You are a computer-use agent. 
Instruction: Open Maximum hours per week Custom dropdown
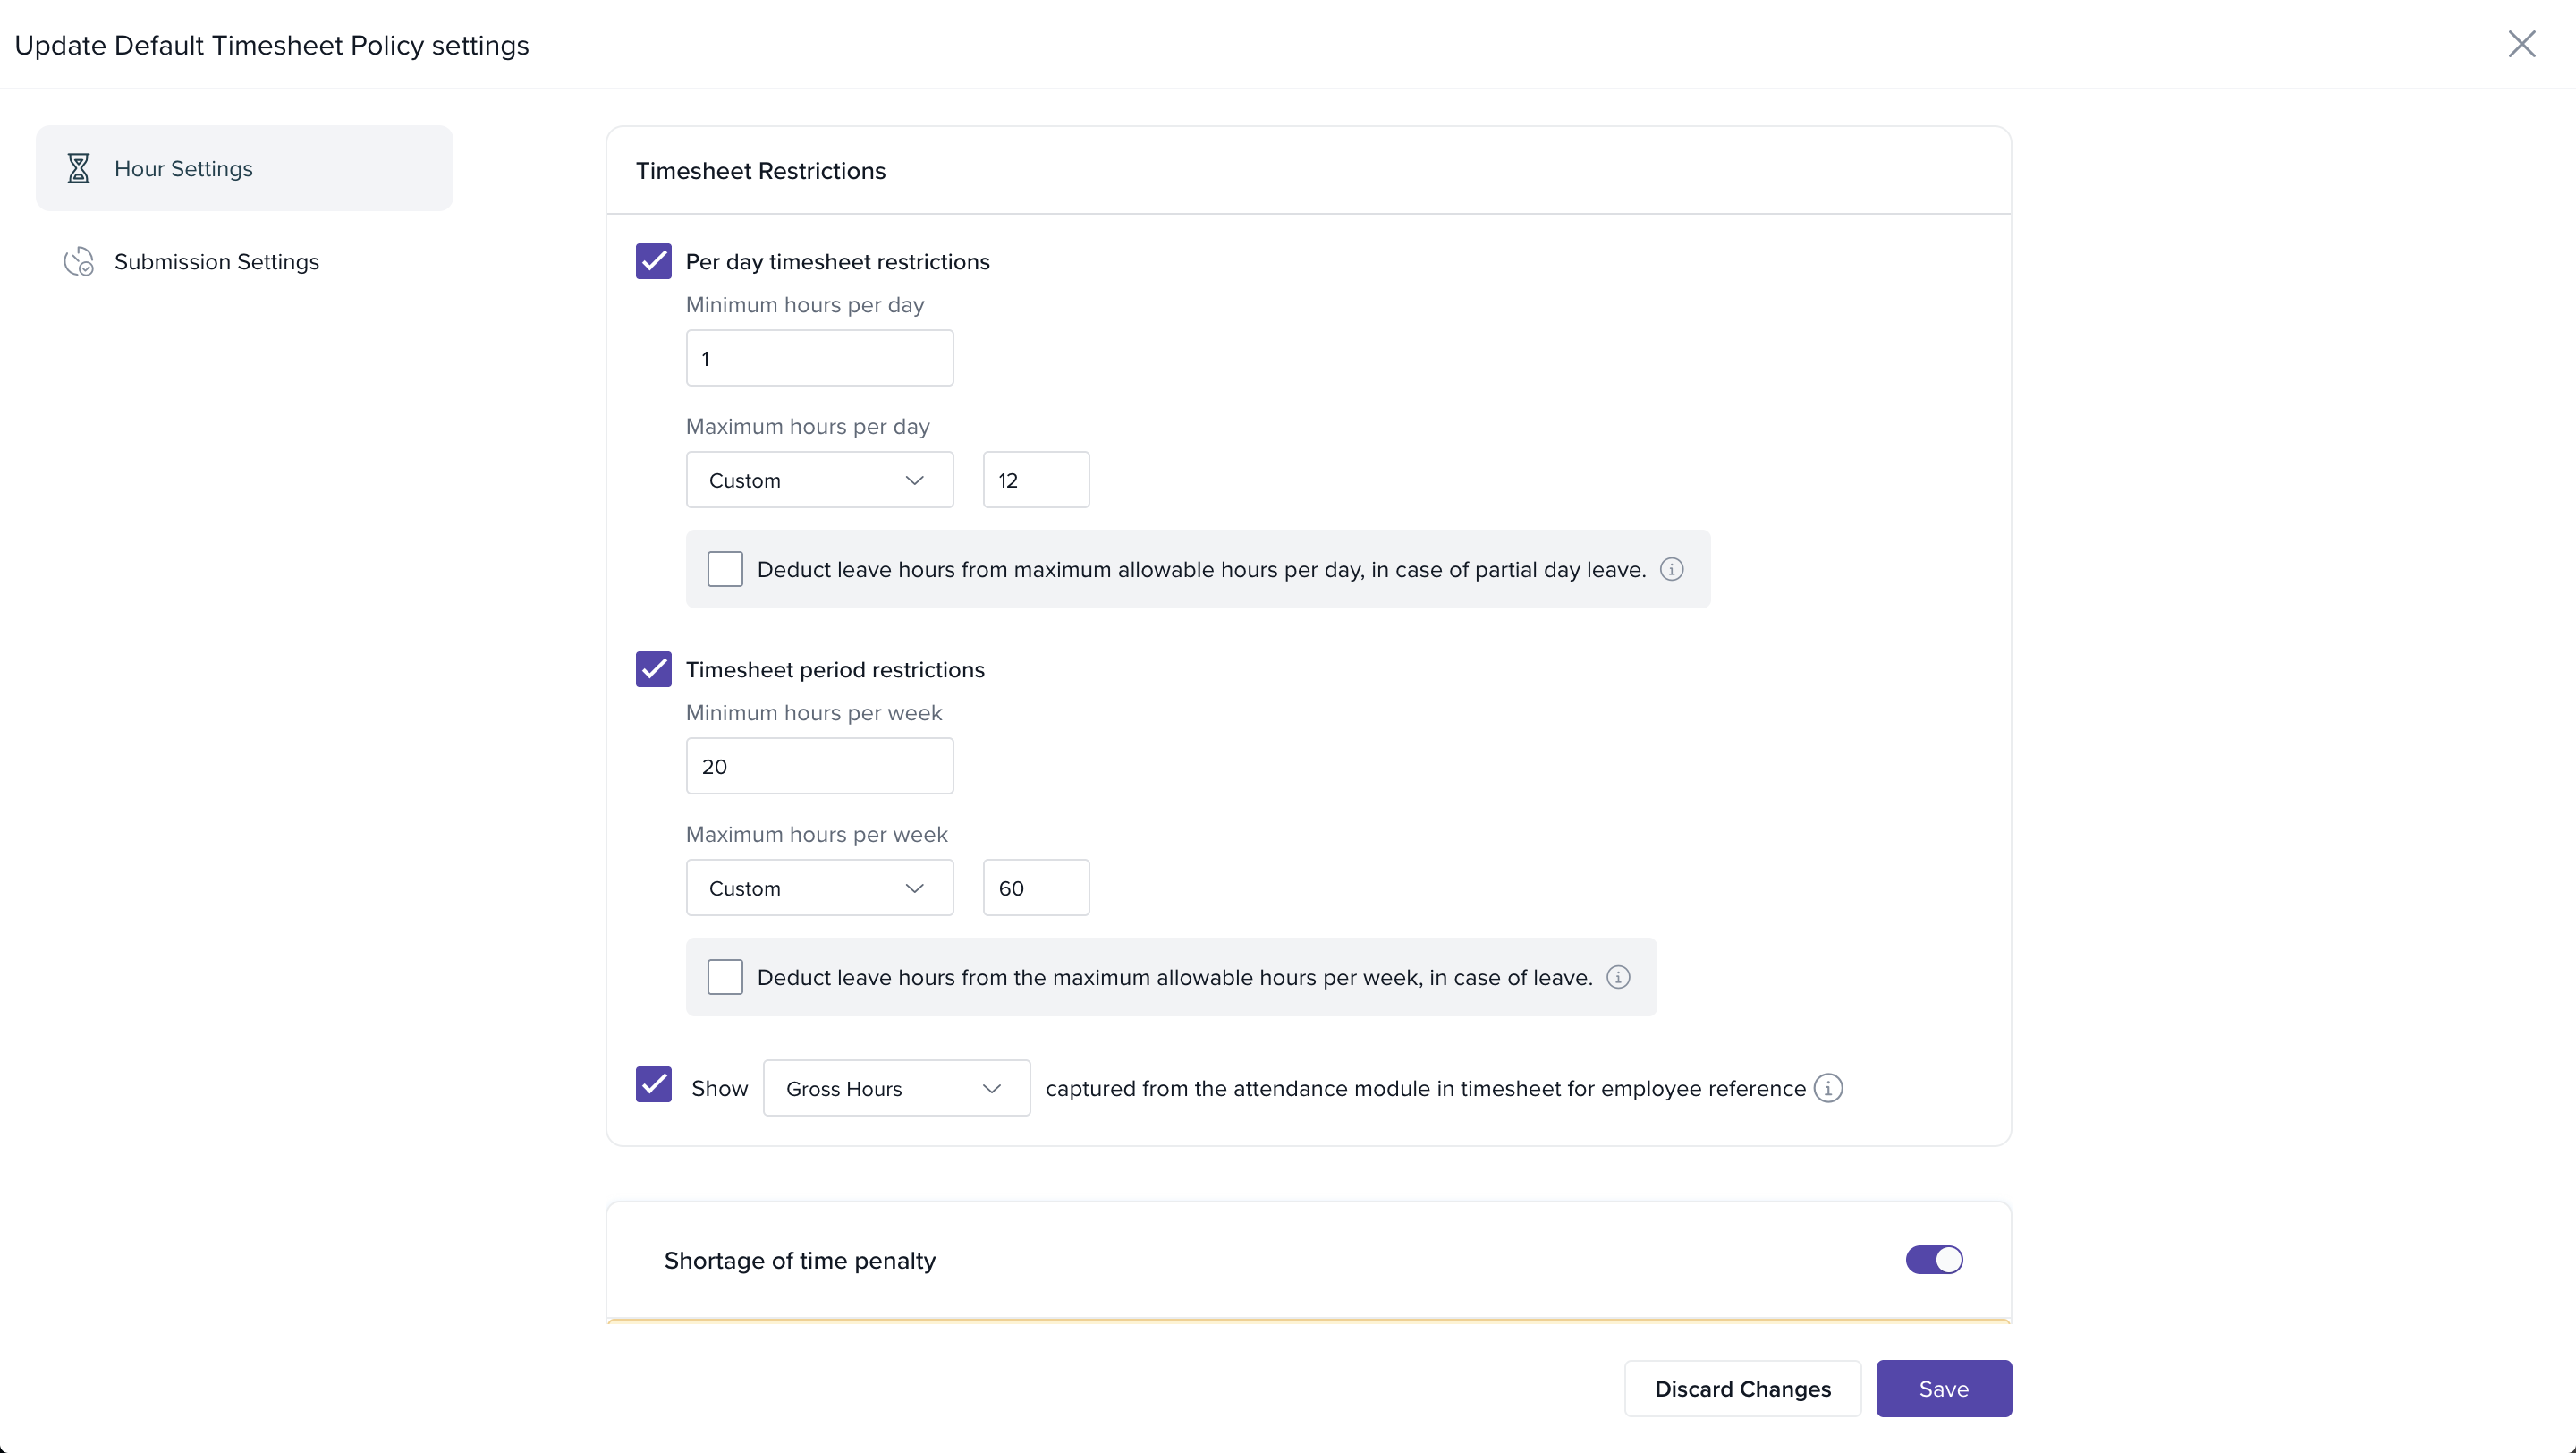pos(819,888)
